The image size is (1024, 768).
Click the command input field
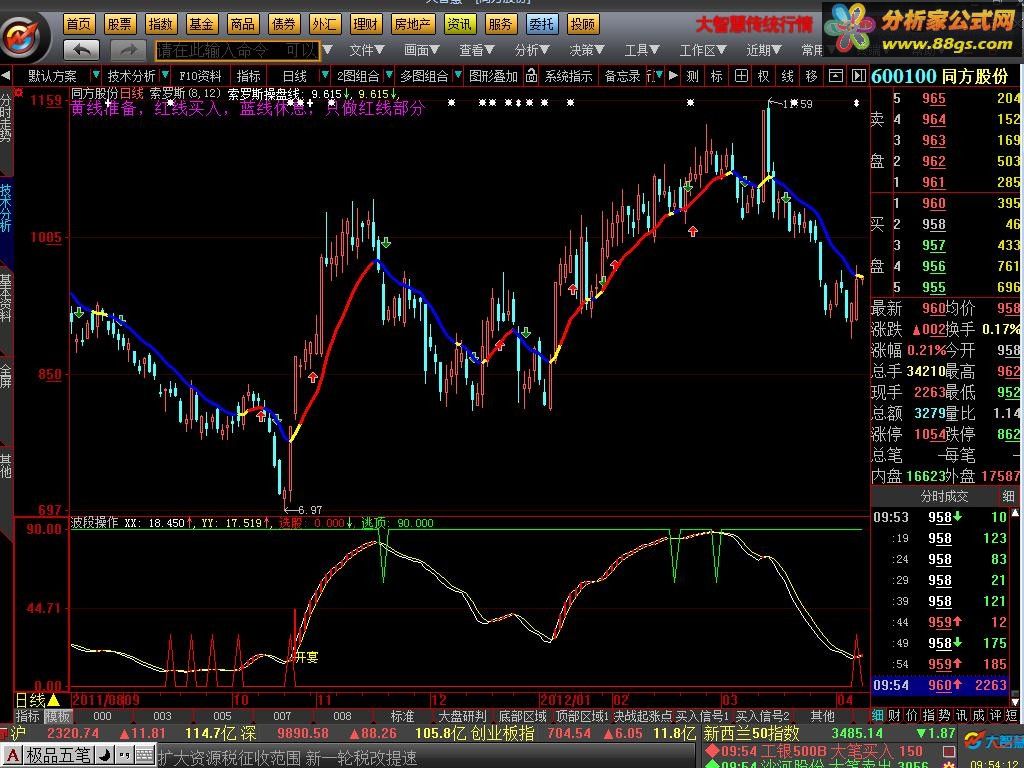pos(238,50)
